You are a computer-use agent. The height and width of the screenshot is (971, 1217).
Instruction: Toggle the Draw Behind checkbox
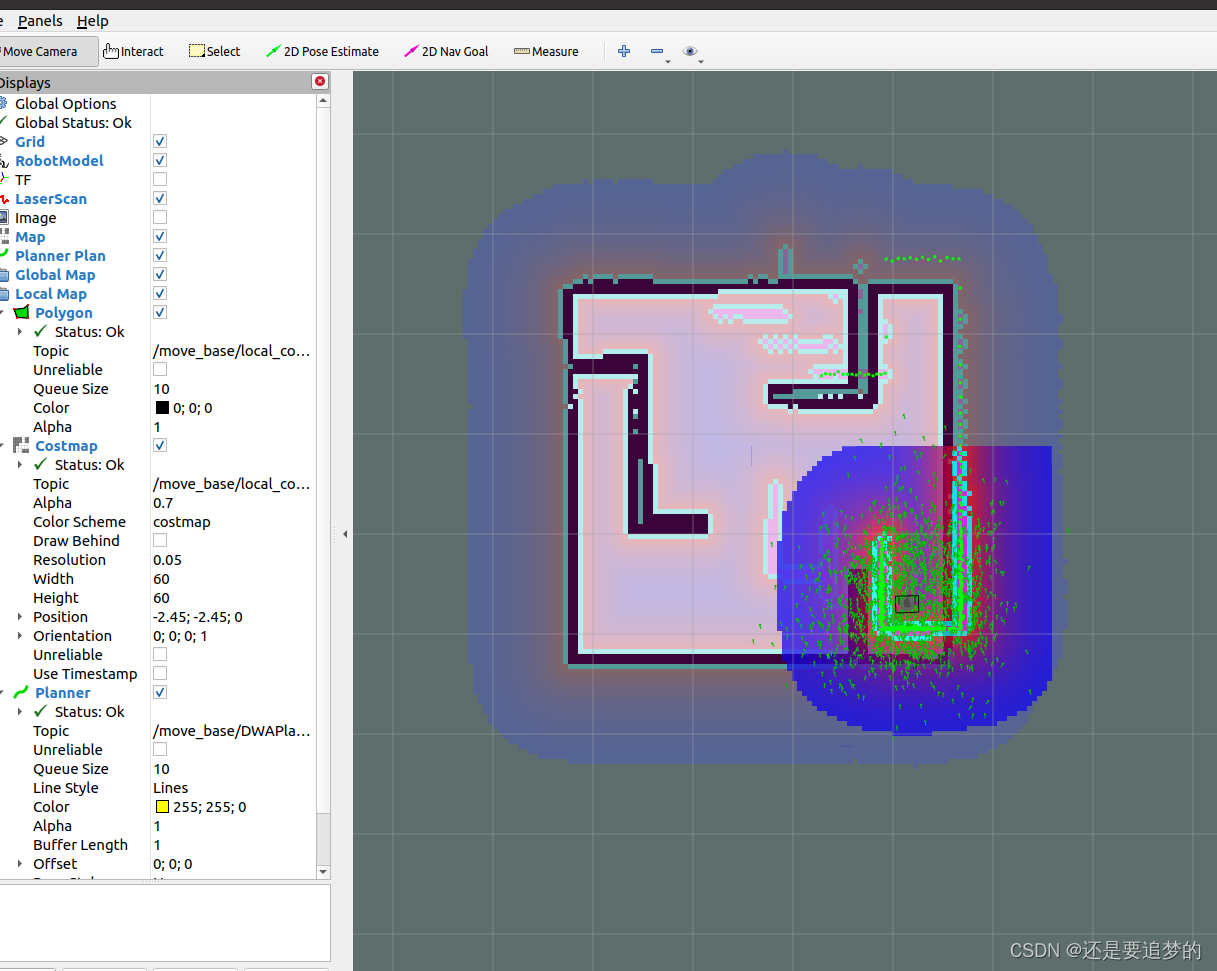coord(160,541)
